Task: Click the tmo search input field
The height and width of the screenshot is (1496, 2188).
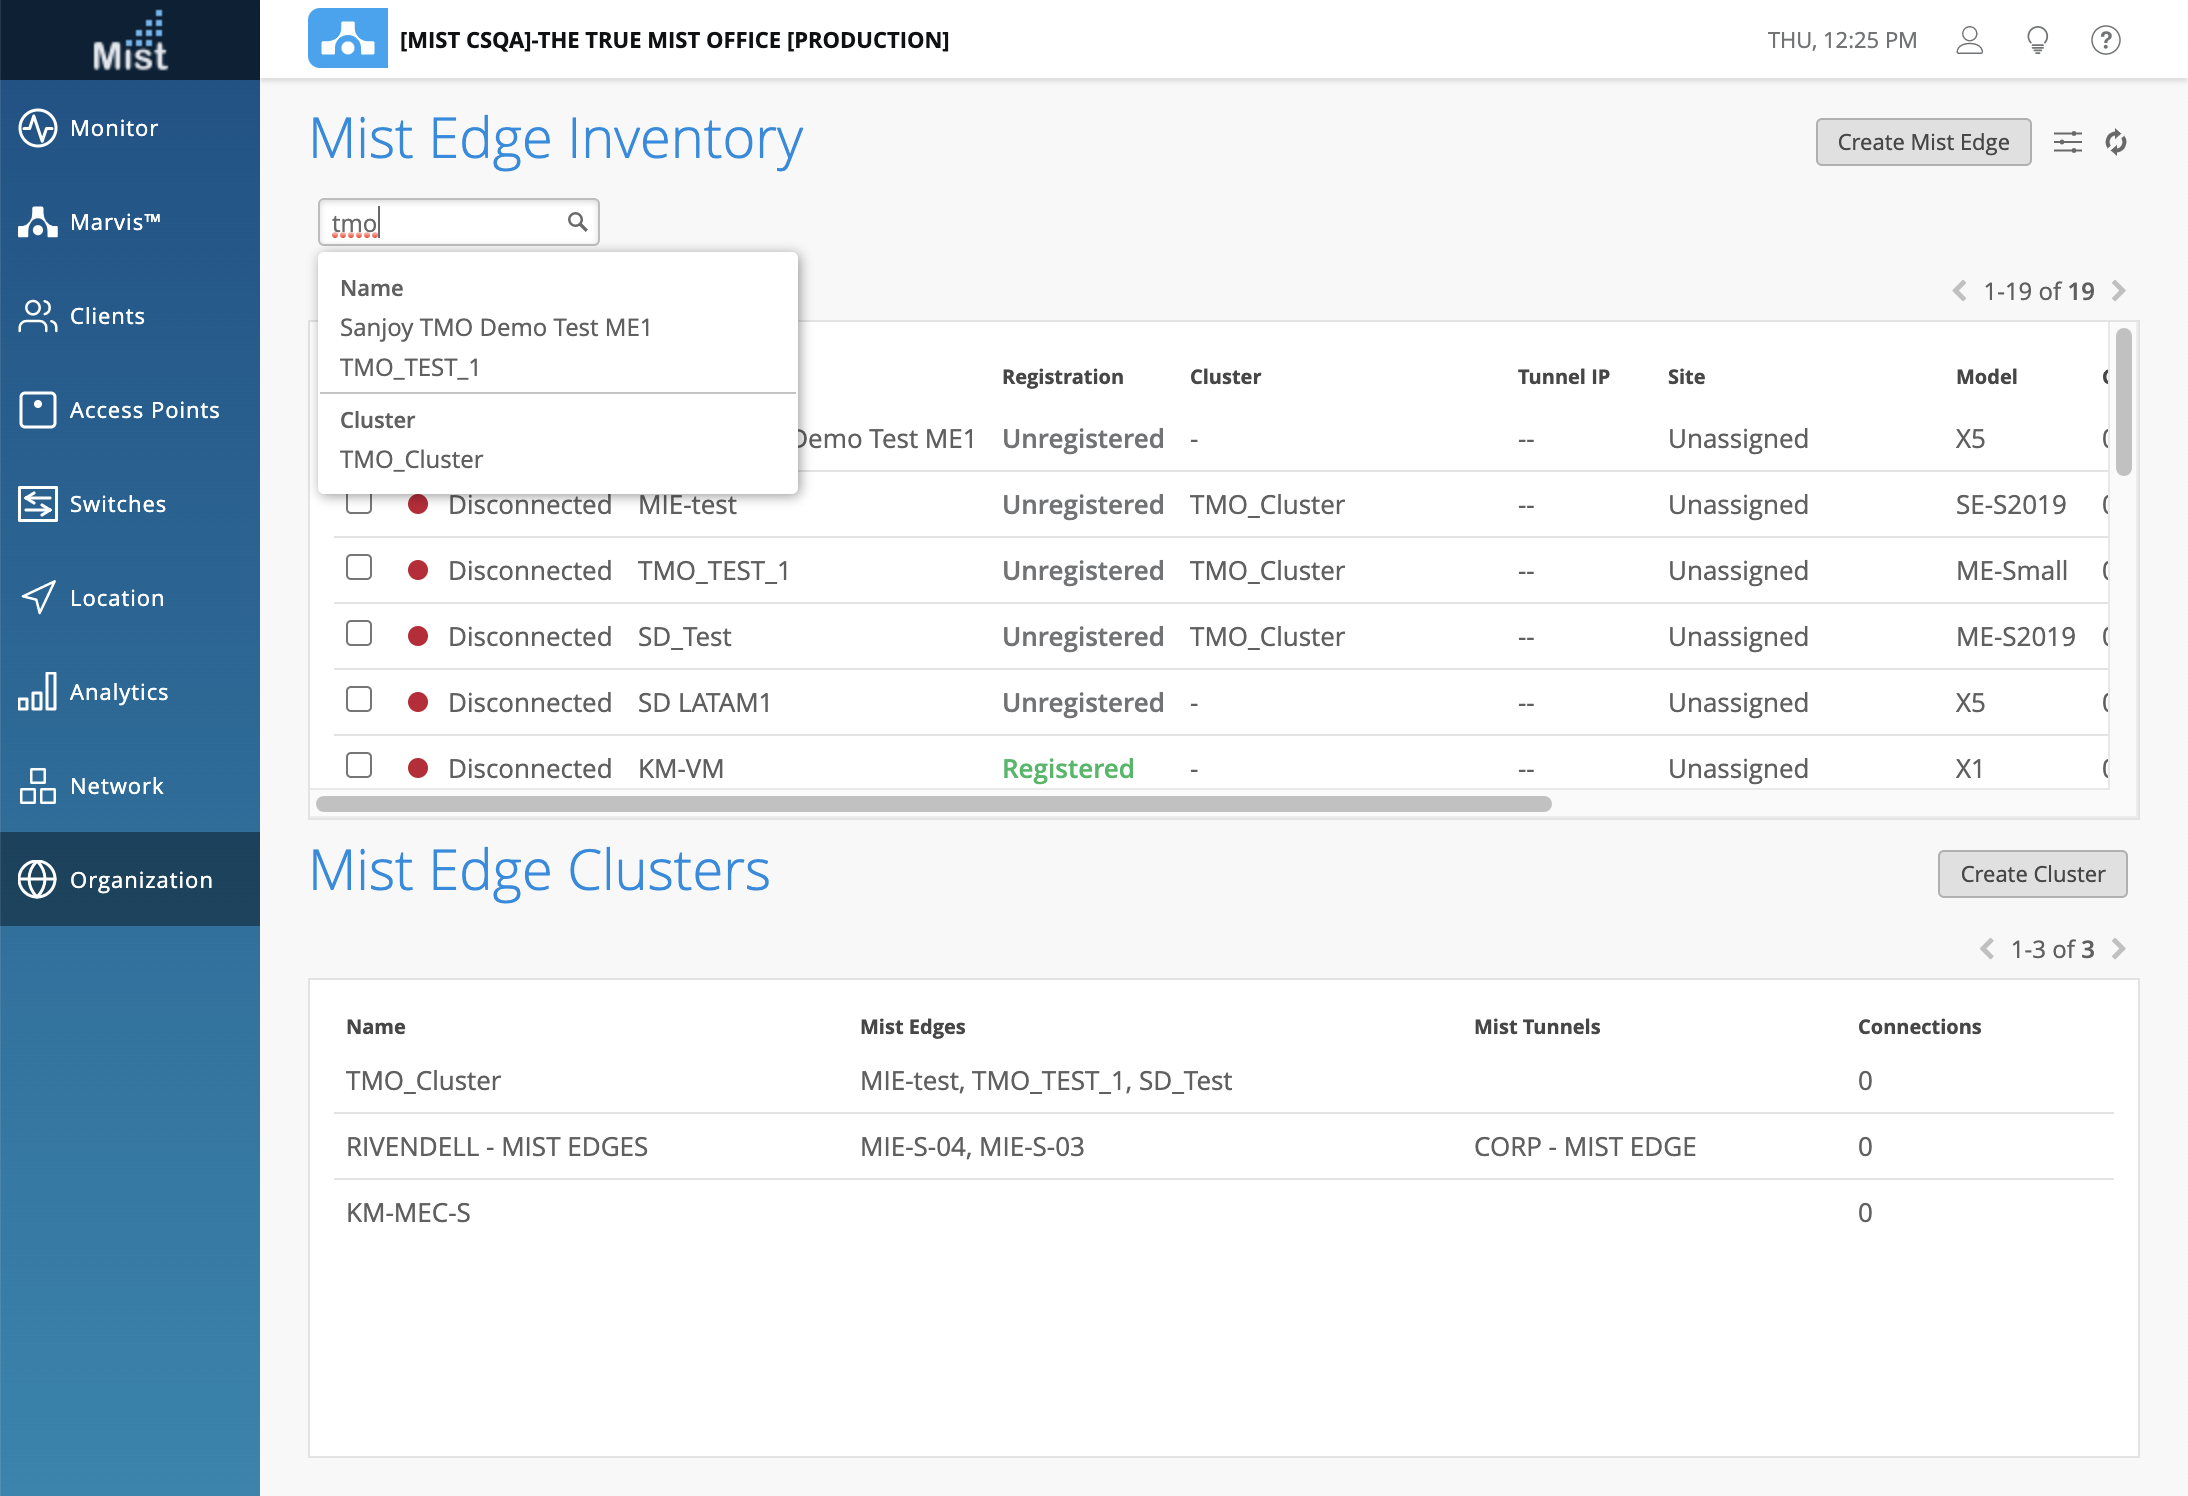Action: pyautogui.click(x=445, y=222)
